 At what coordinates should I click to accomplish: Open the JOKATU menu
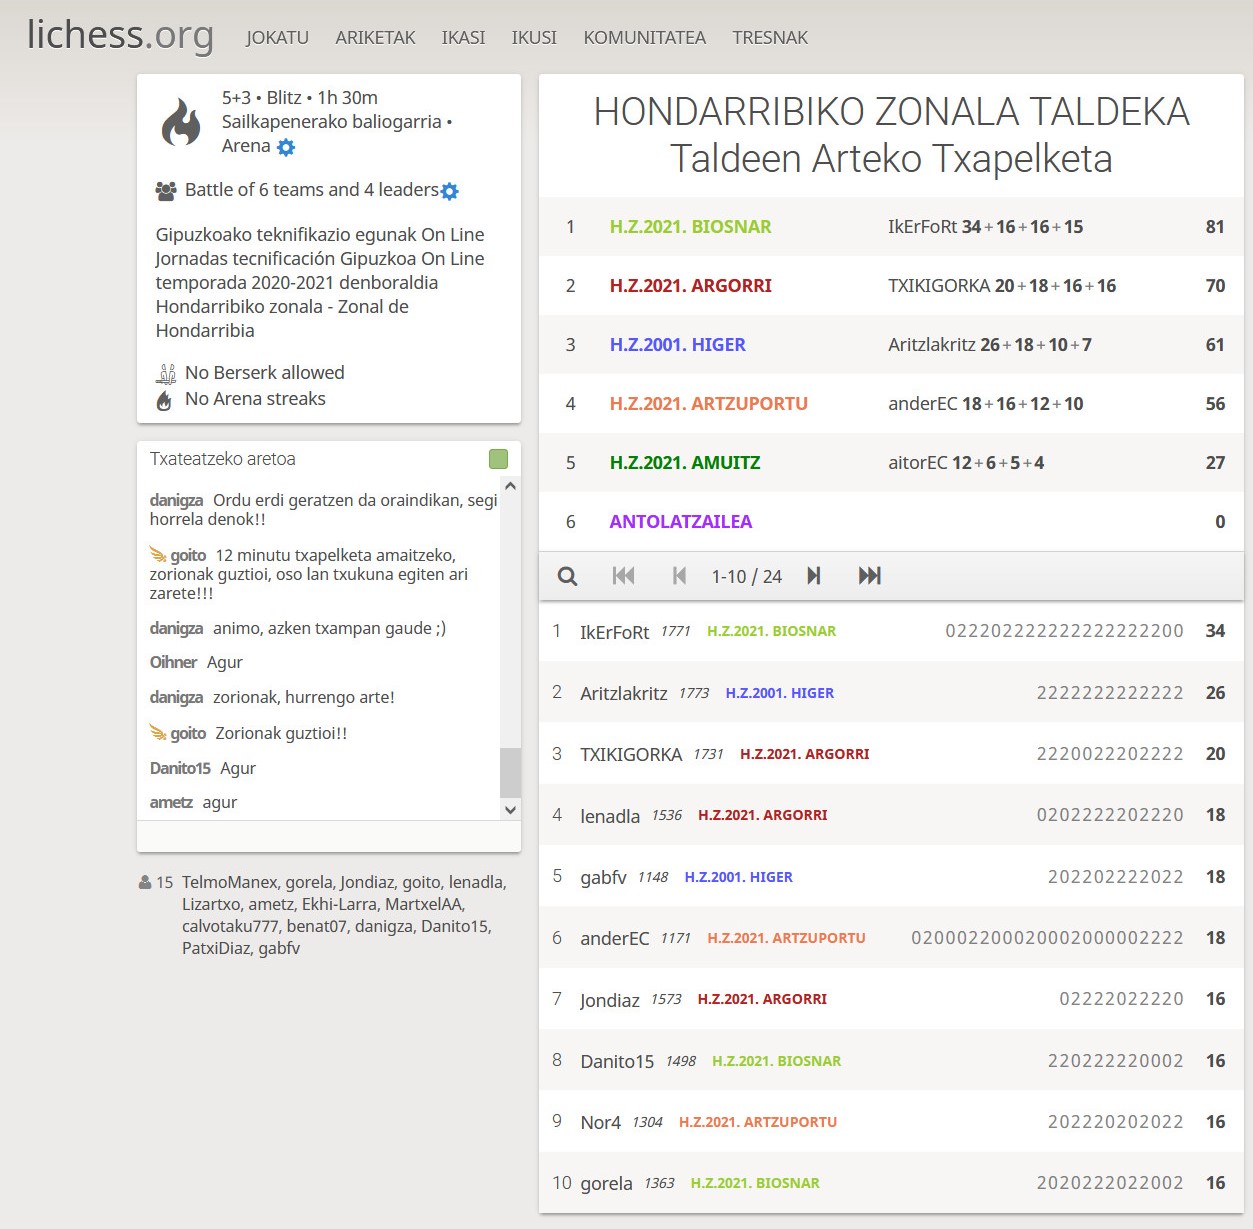(277, 38)
